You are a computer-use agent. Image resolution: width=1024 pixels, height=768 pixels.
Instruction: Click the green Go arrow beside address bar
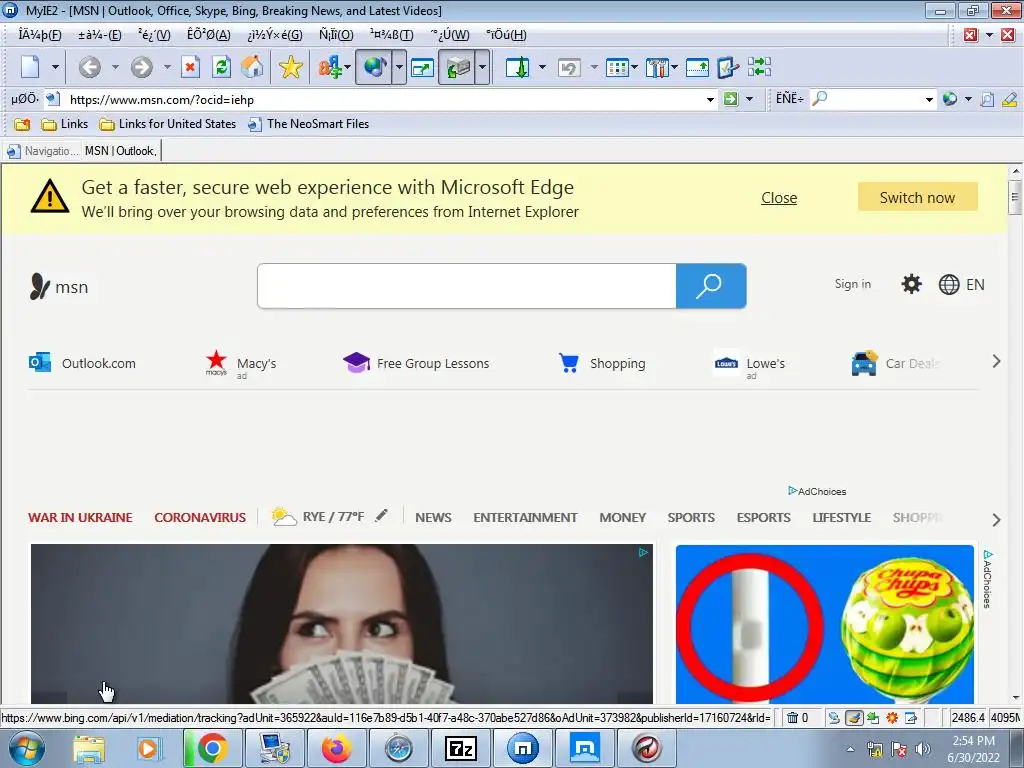point(731,99)
